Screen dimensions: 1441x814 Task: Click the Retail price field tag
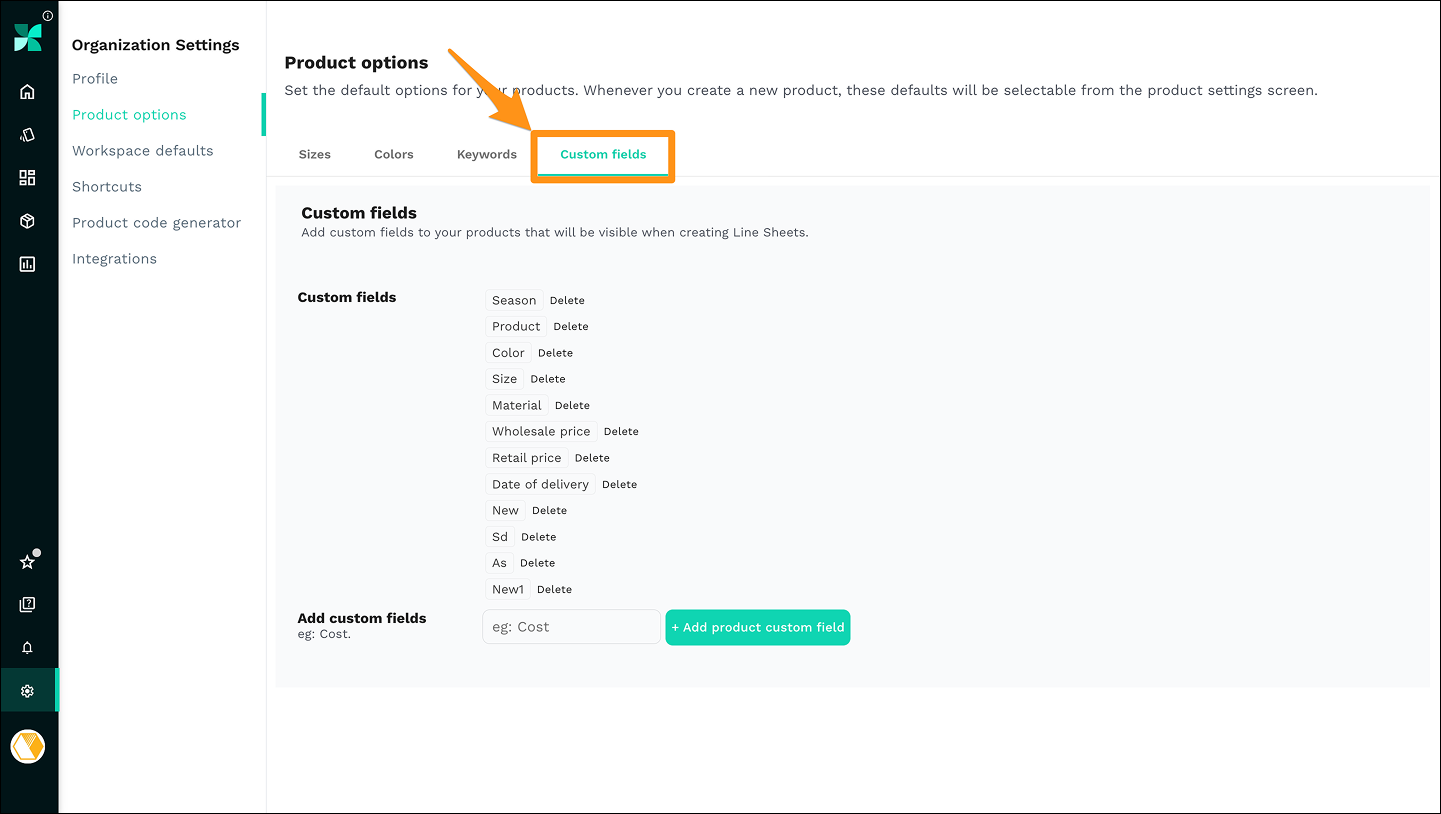click(x=527, y=458)
